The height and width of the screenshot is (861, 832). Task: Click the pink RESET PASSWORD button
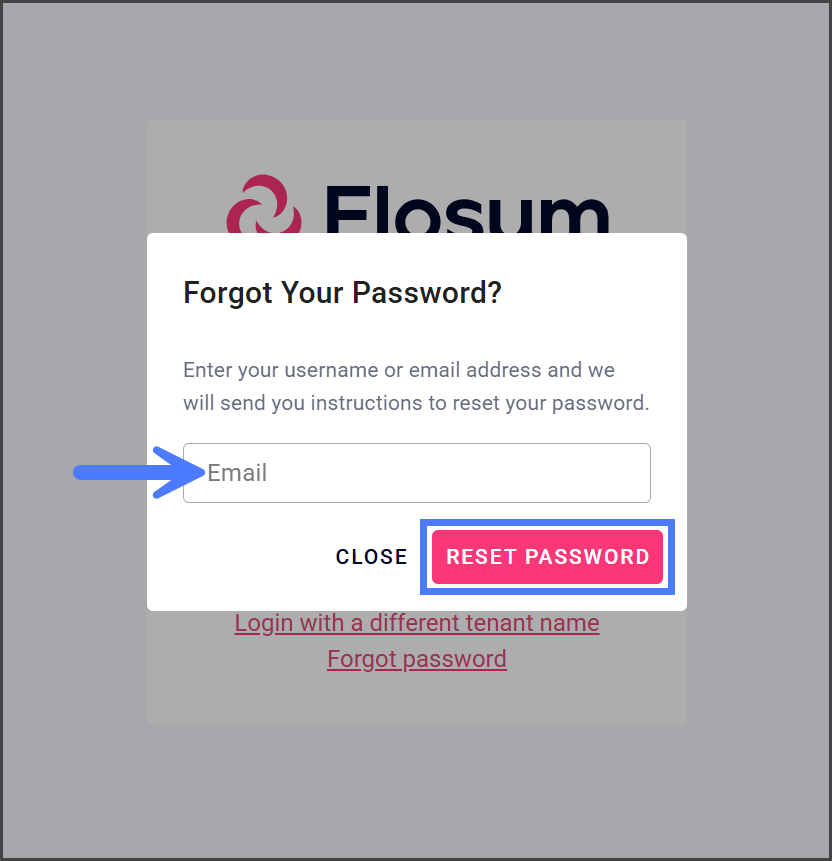[547, 557]
